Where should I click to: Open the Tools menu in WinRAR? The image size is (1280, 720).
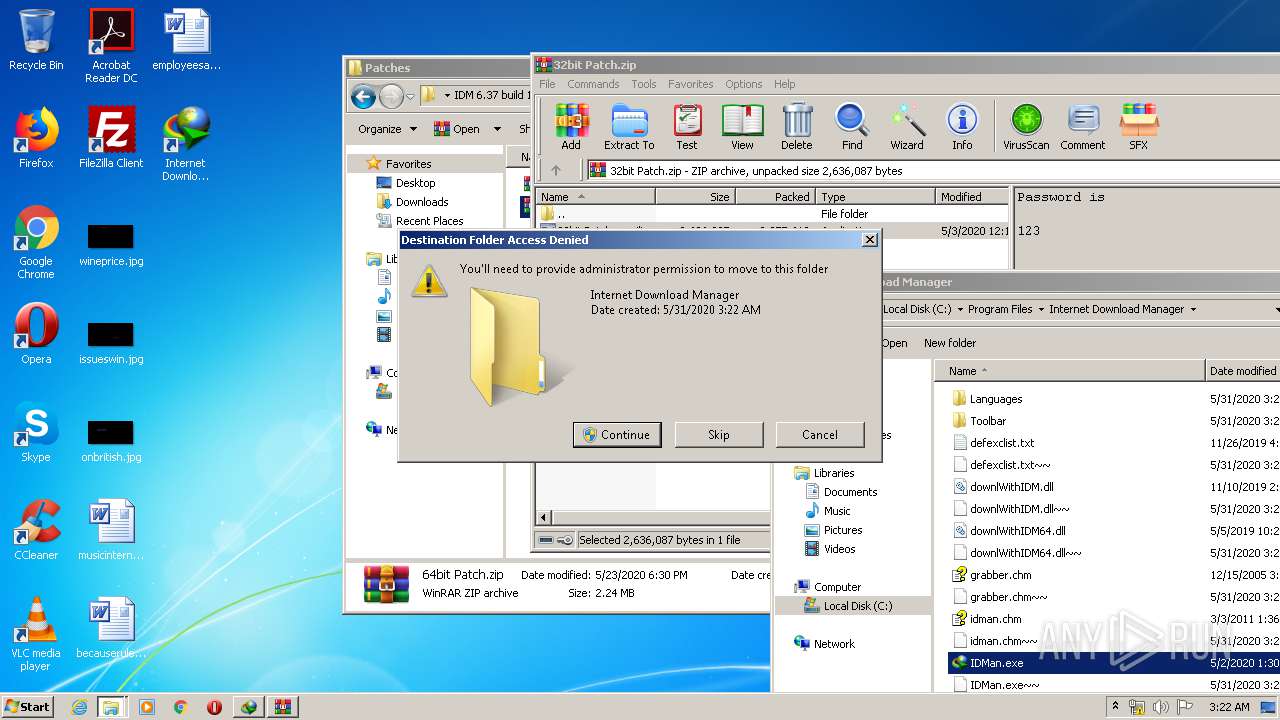[644, 84]
